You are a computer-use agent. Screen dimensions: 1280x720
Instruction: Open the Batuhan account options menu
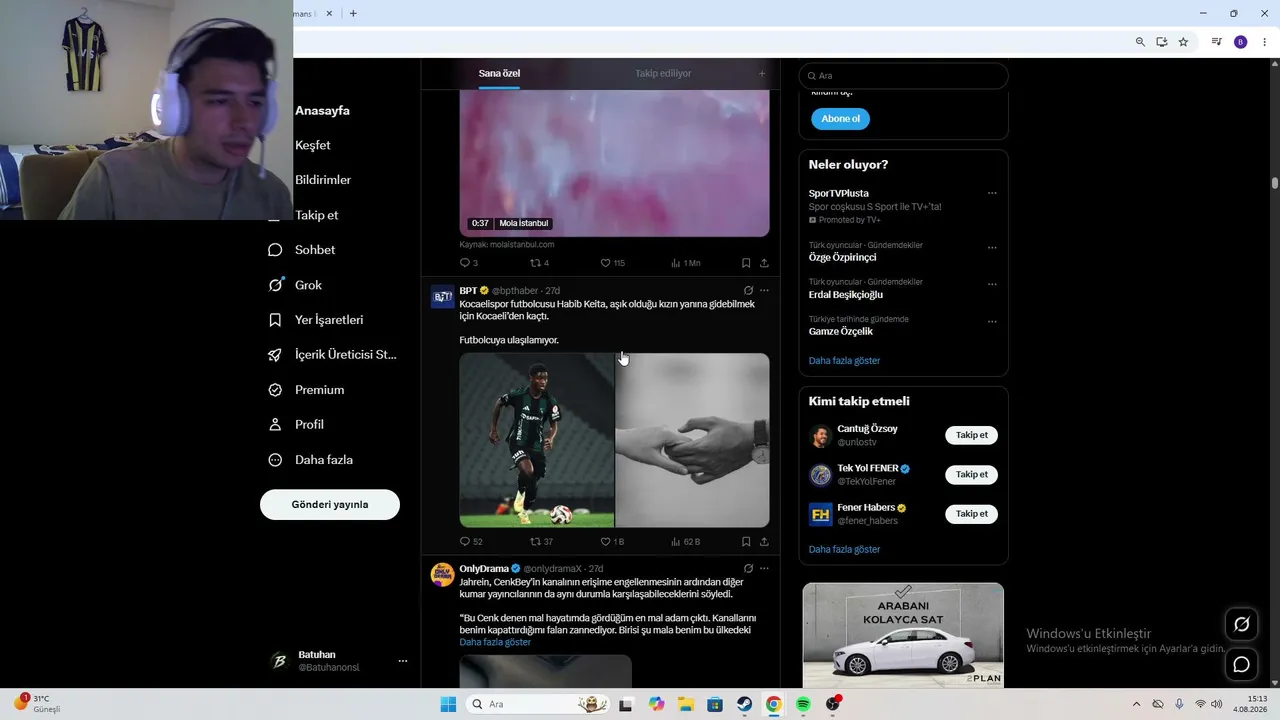tap(403, 661)
